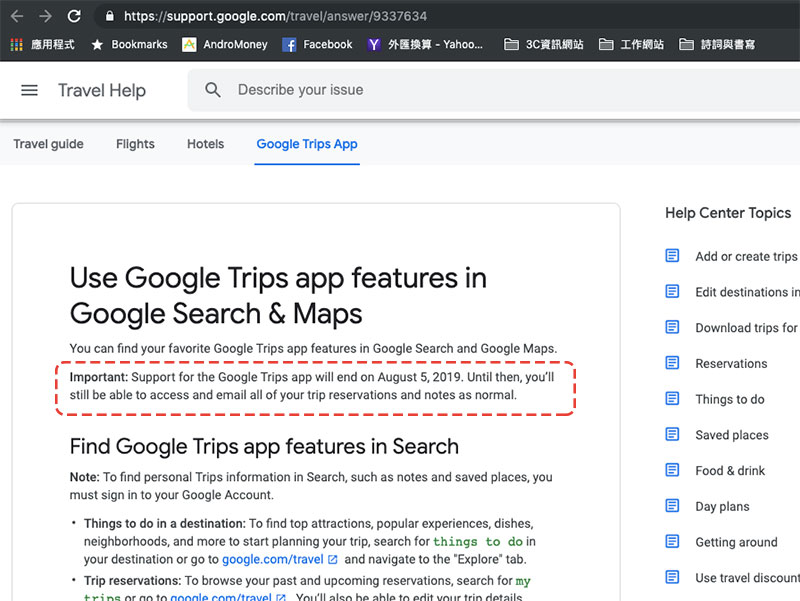The height and width of the screenshot is (601, 800).
Task: Open Use travel discount topic
Action: (x=747, y=578)
